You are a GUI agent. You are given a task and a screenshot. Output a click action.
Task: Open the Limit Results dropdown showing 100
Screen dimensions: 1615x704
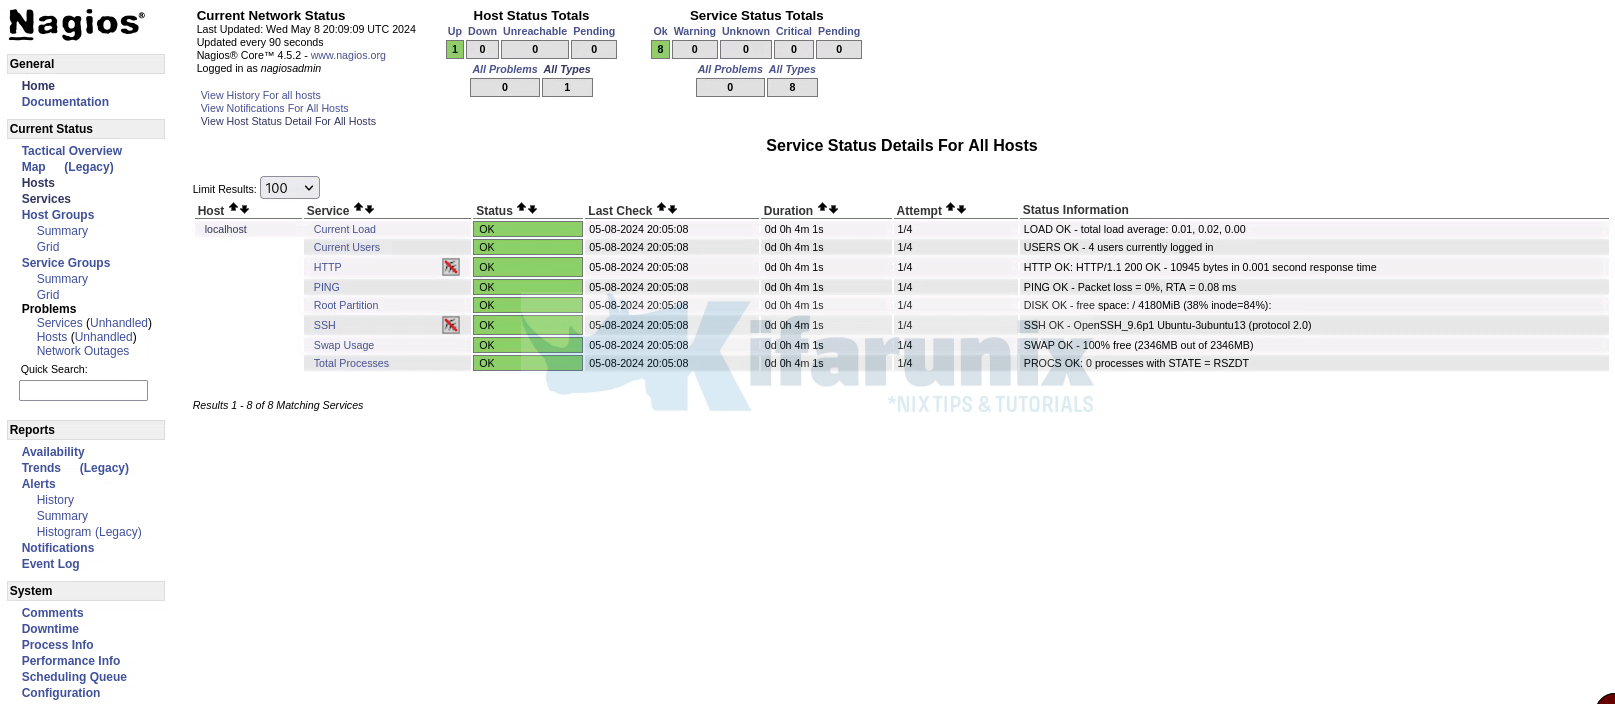tap(290, 188)
